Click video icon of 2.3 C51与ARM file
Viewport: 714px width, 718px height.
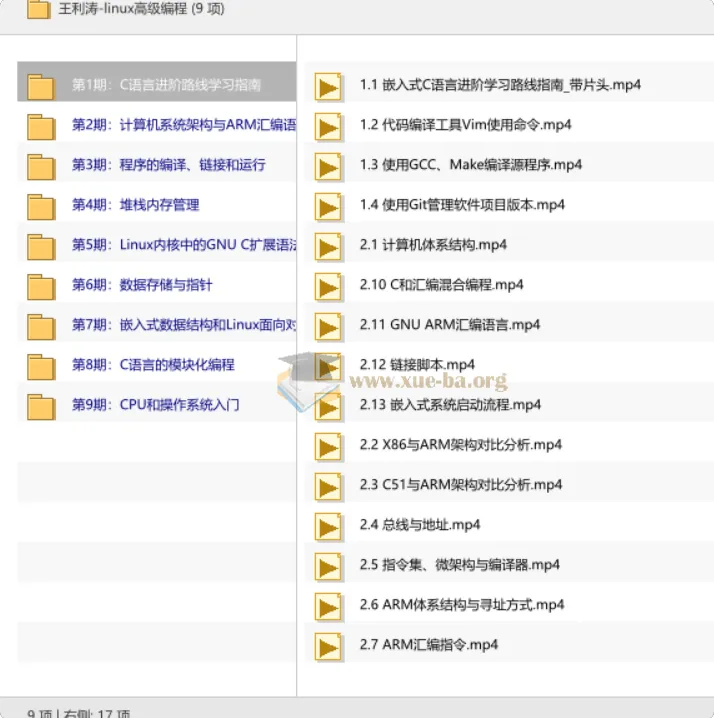click(328, 487)
